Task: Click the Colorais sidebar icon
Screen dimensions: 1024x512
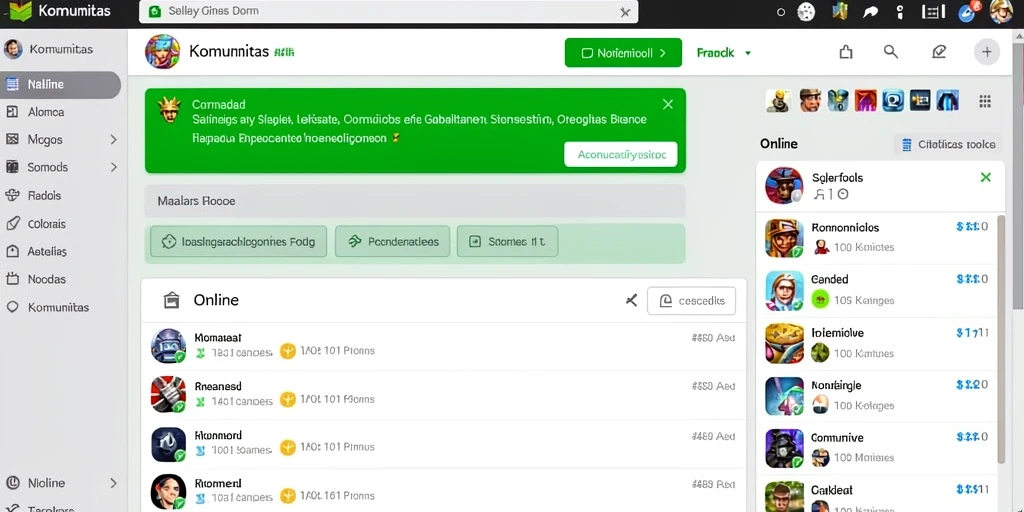Action: coord(12,223)
